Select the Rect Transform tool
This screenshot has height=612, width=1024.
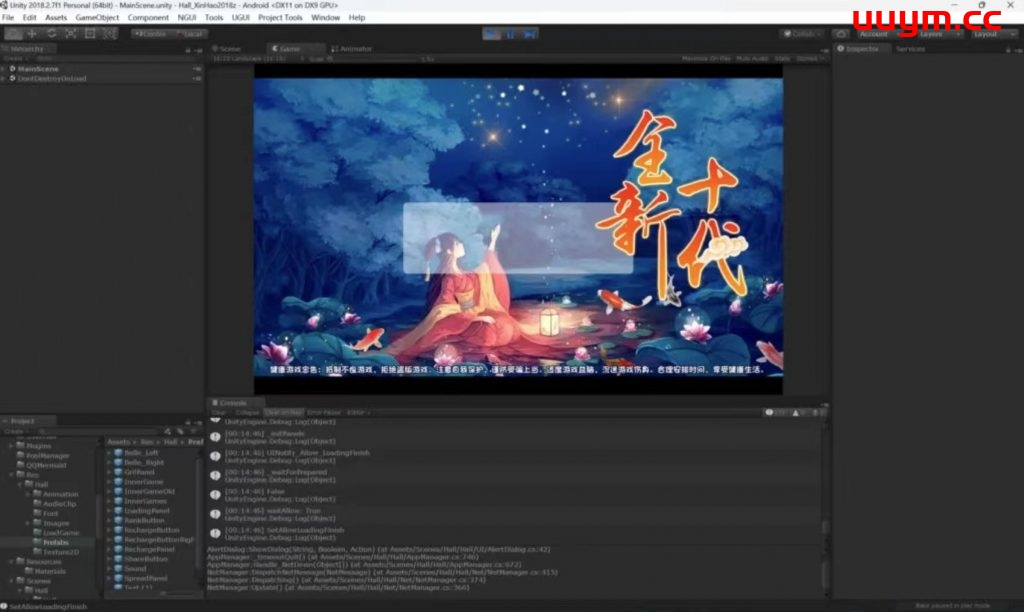(89, 34)
